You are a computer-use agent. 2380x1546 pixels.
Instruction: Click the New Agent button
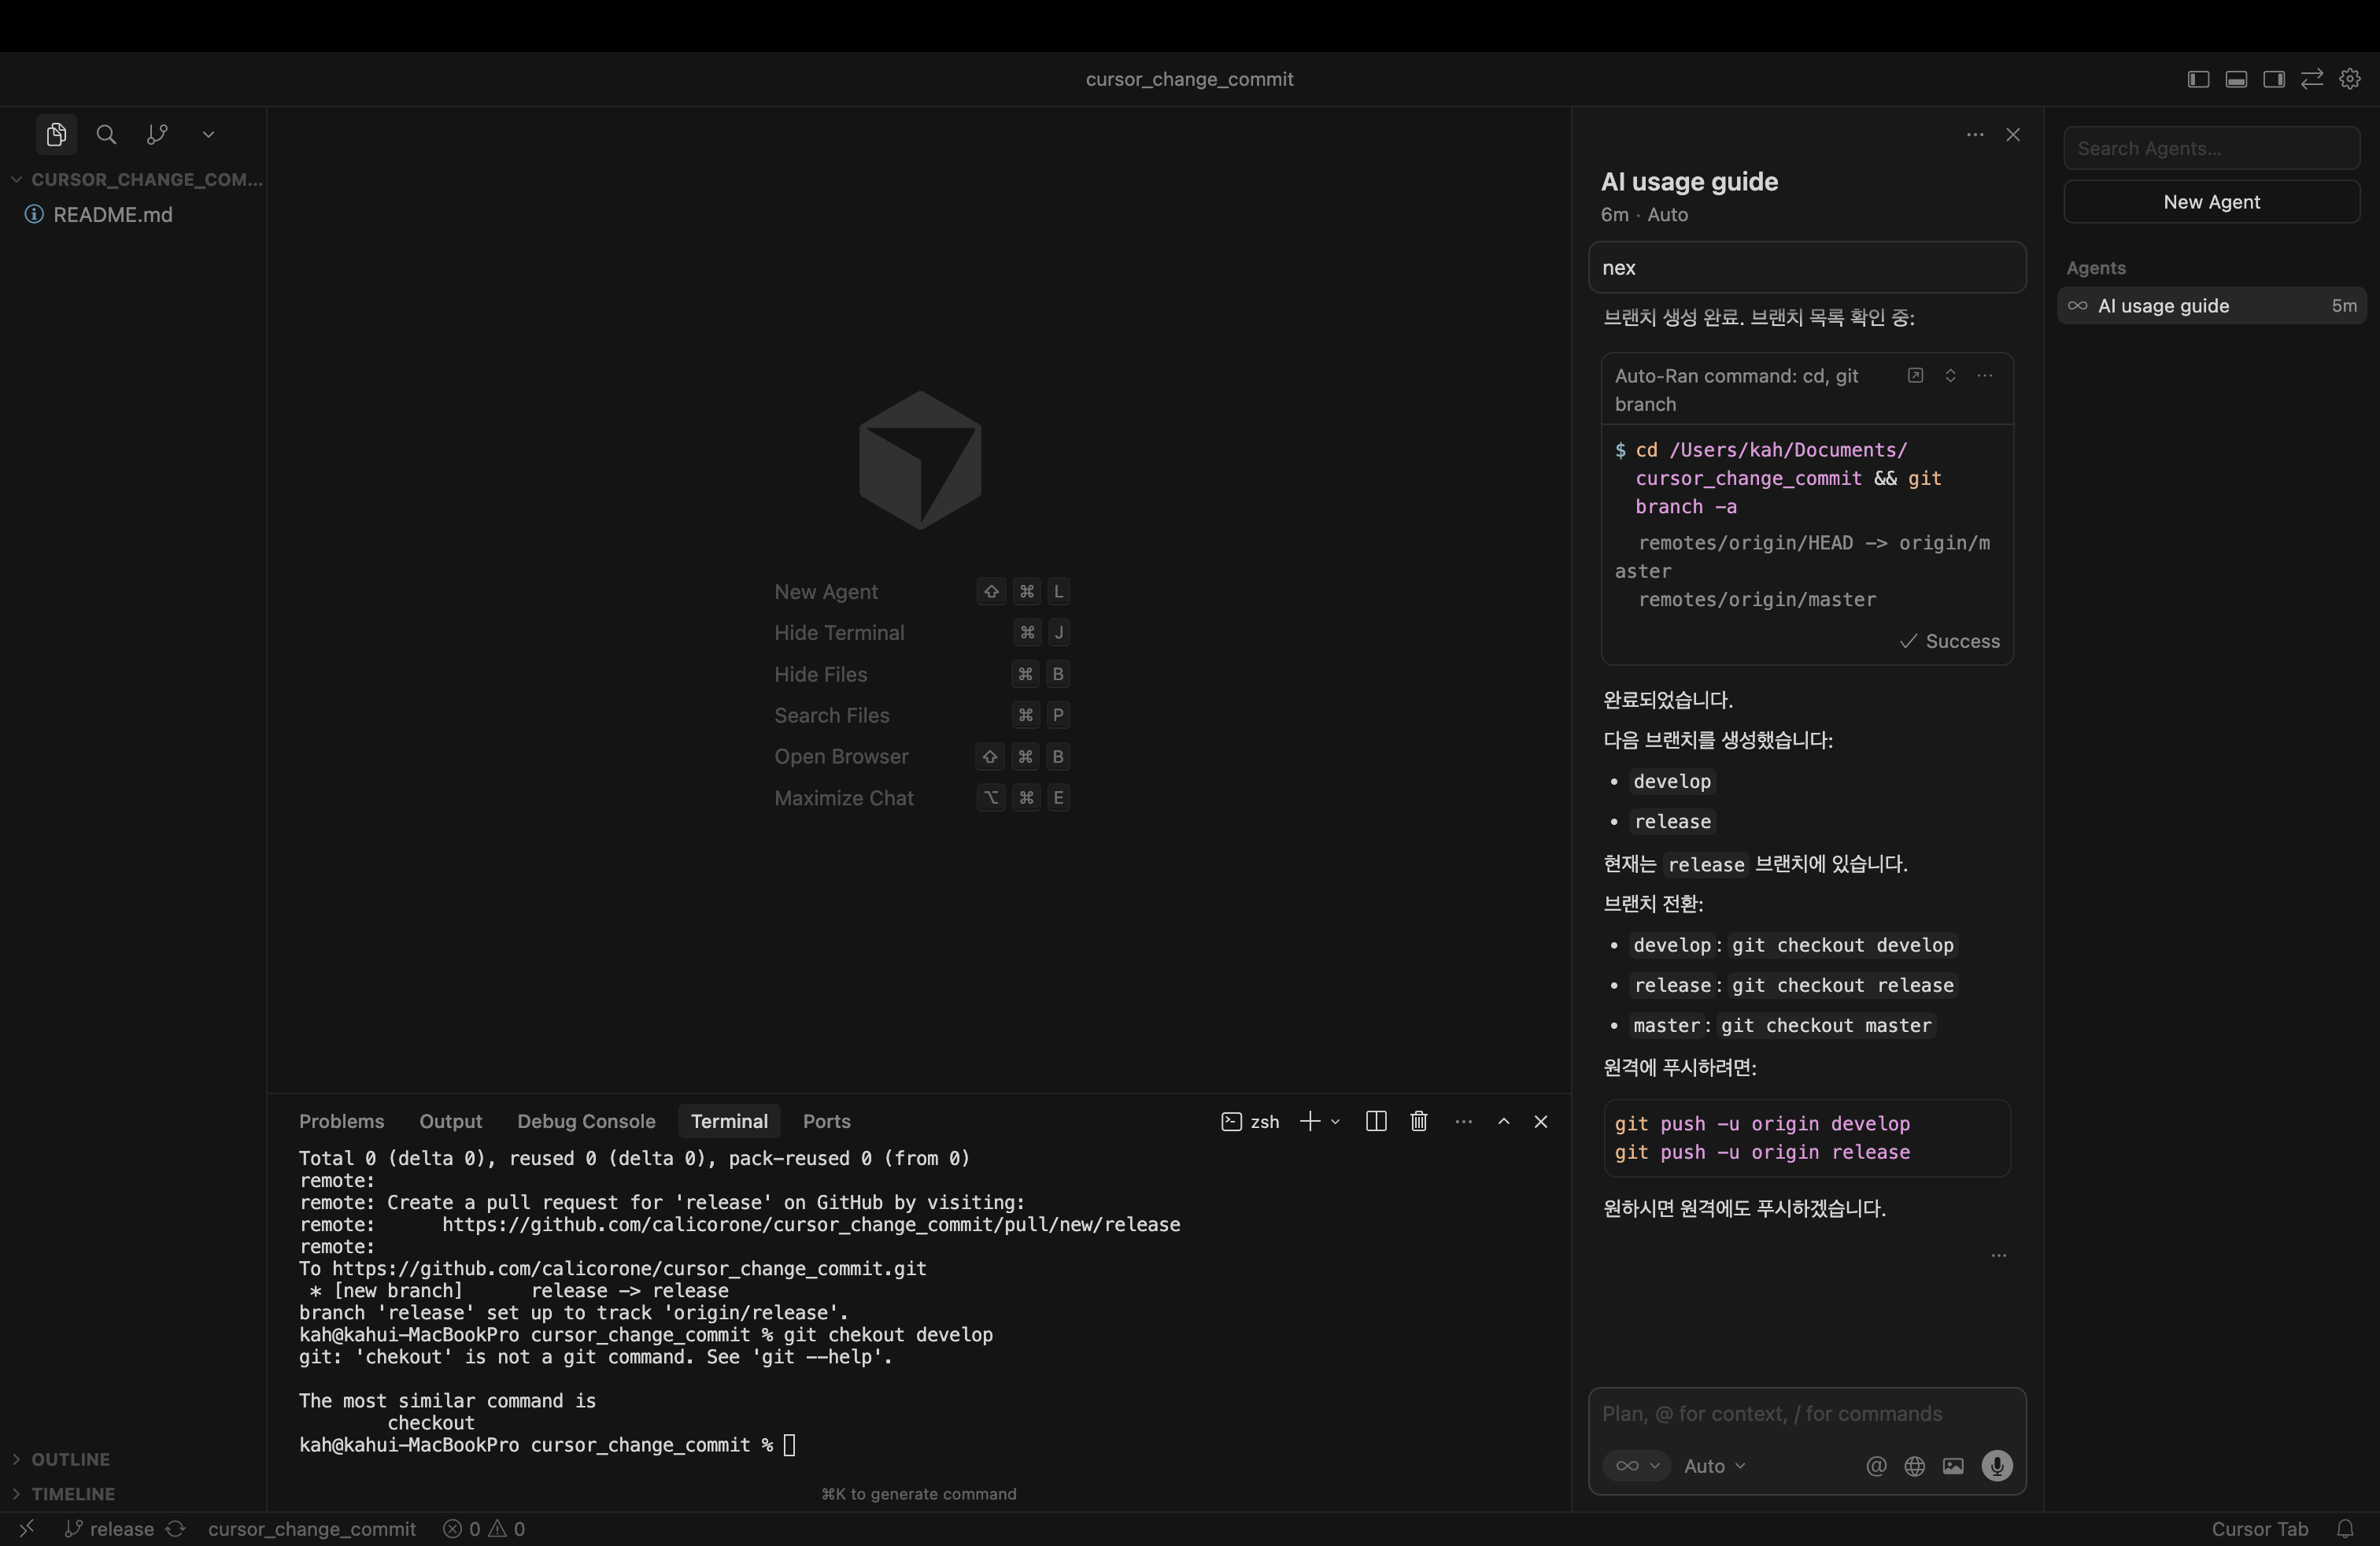pyautogui.click(x=2211, y=202)
